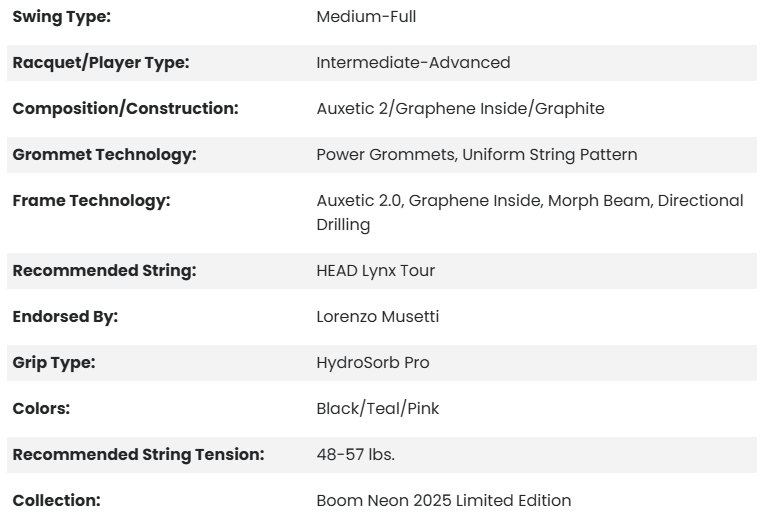The height and width of the screenshot is (522, 775).
Task: Click the 'Lorenzo Musetti' endorser name
Action: click(377, 317)
